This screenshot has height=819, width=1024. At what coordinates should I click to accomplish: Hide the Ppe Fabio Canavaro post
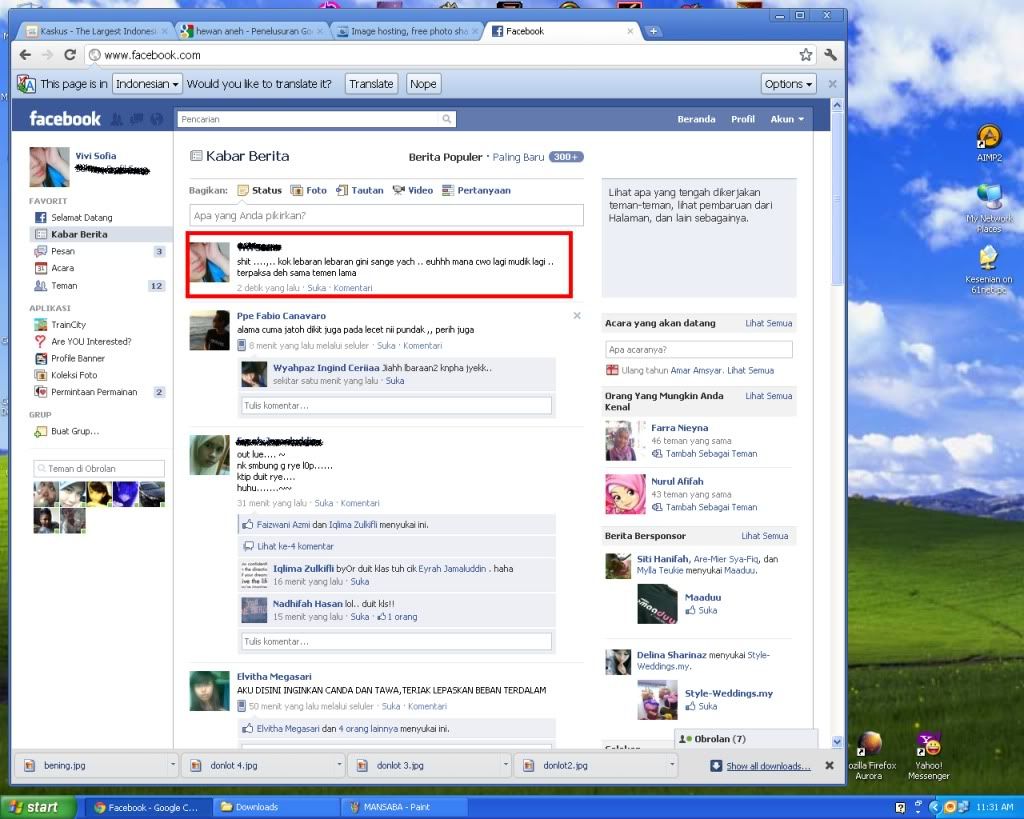click(577, 315)
